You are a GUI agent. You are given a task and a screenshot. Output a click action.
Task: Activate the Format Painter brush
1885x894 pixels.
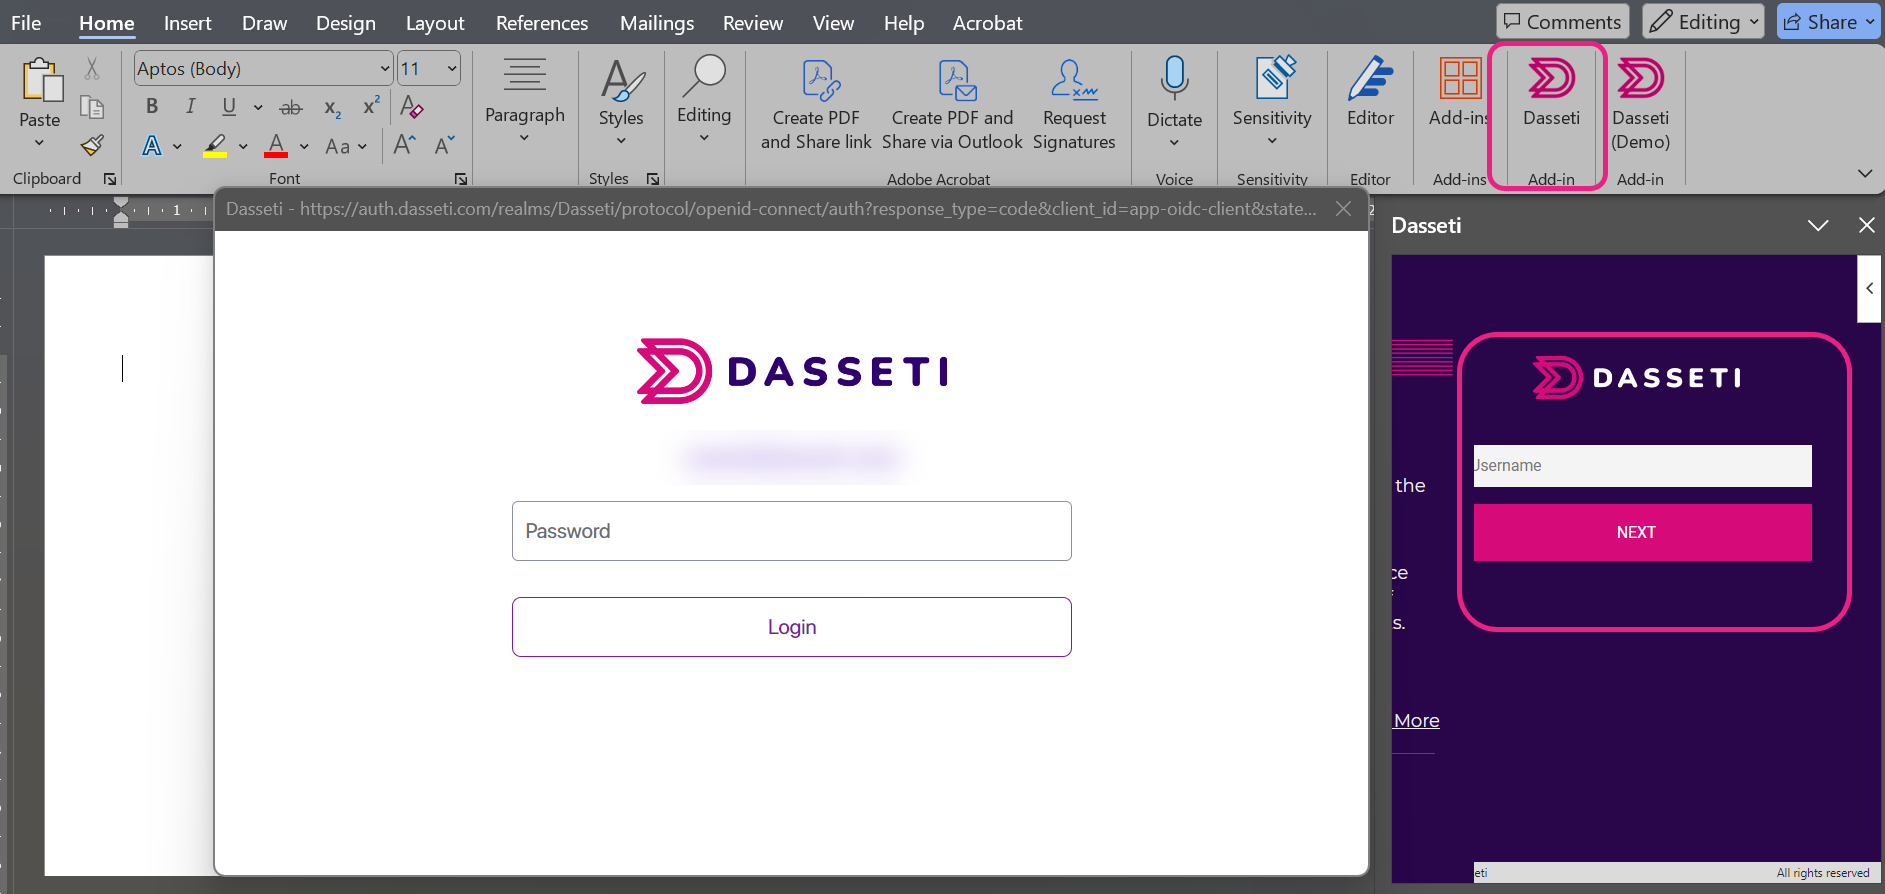pyautogui.click(x=92, y=146)
